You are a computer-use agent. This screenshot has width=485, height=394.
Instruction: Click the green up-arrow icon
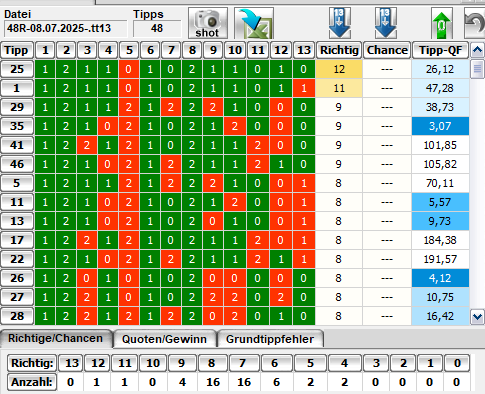[442, 23]
